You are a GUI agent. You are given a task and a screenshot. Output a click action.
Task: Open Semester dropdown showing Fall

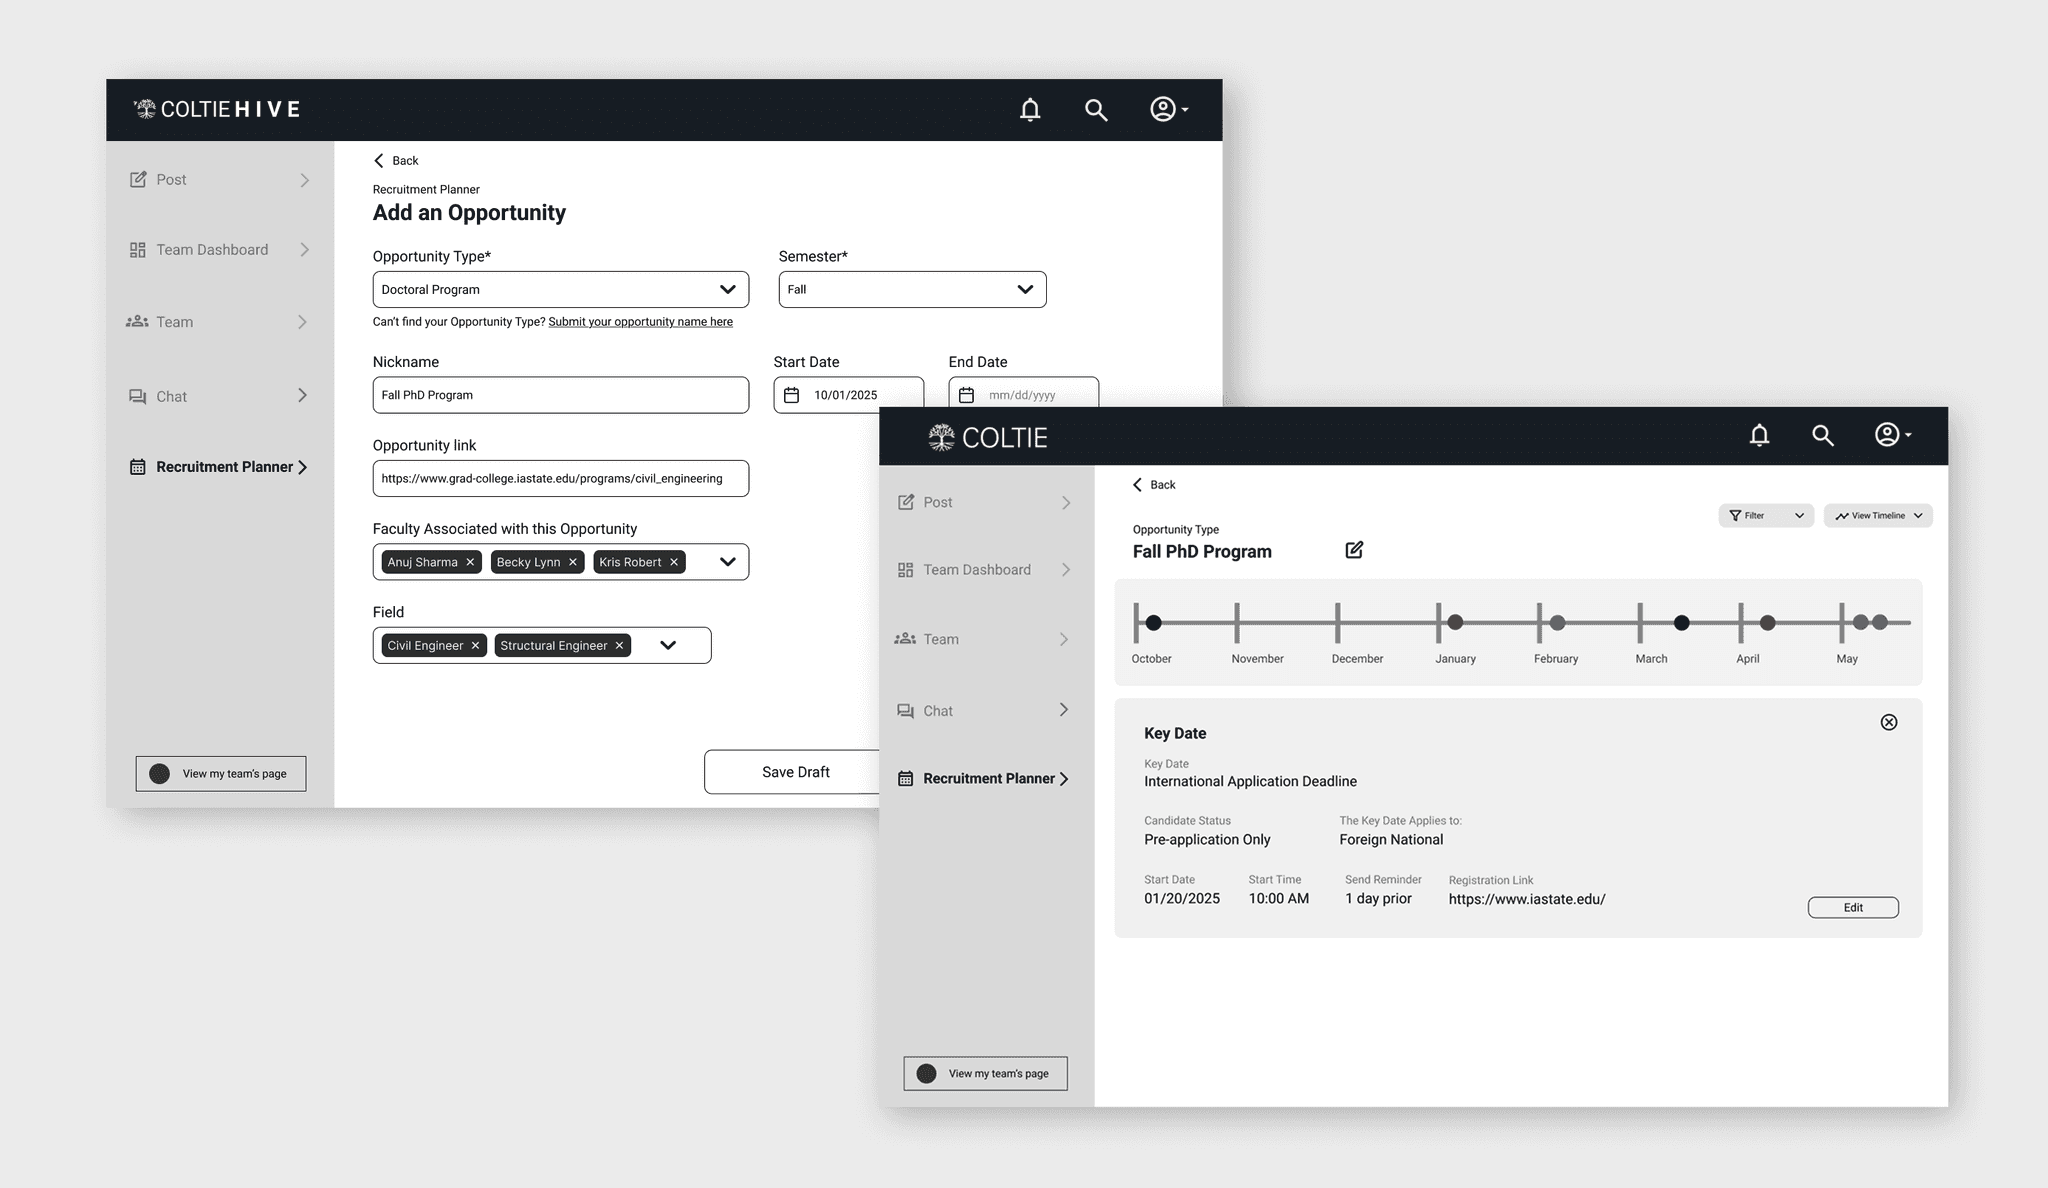click(x=912, y=290)
